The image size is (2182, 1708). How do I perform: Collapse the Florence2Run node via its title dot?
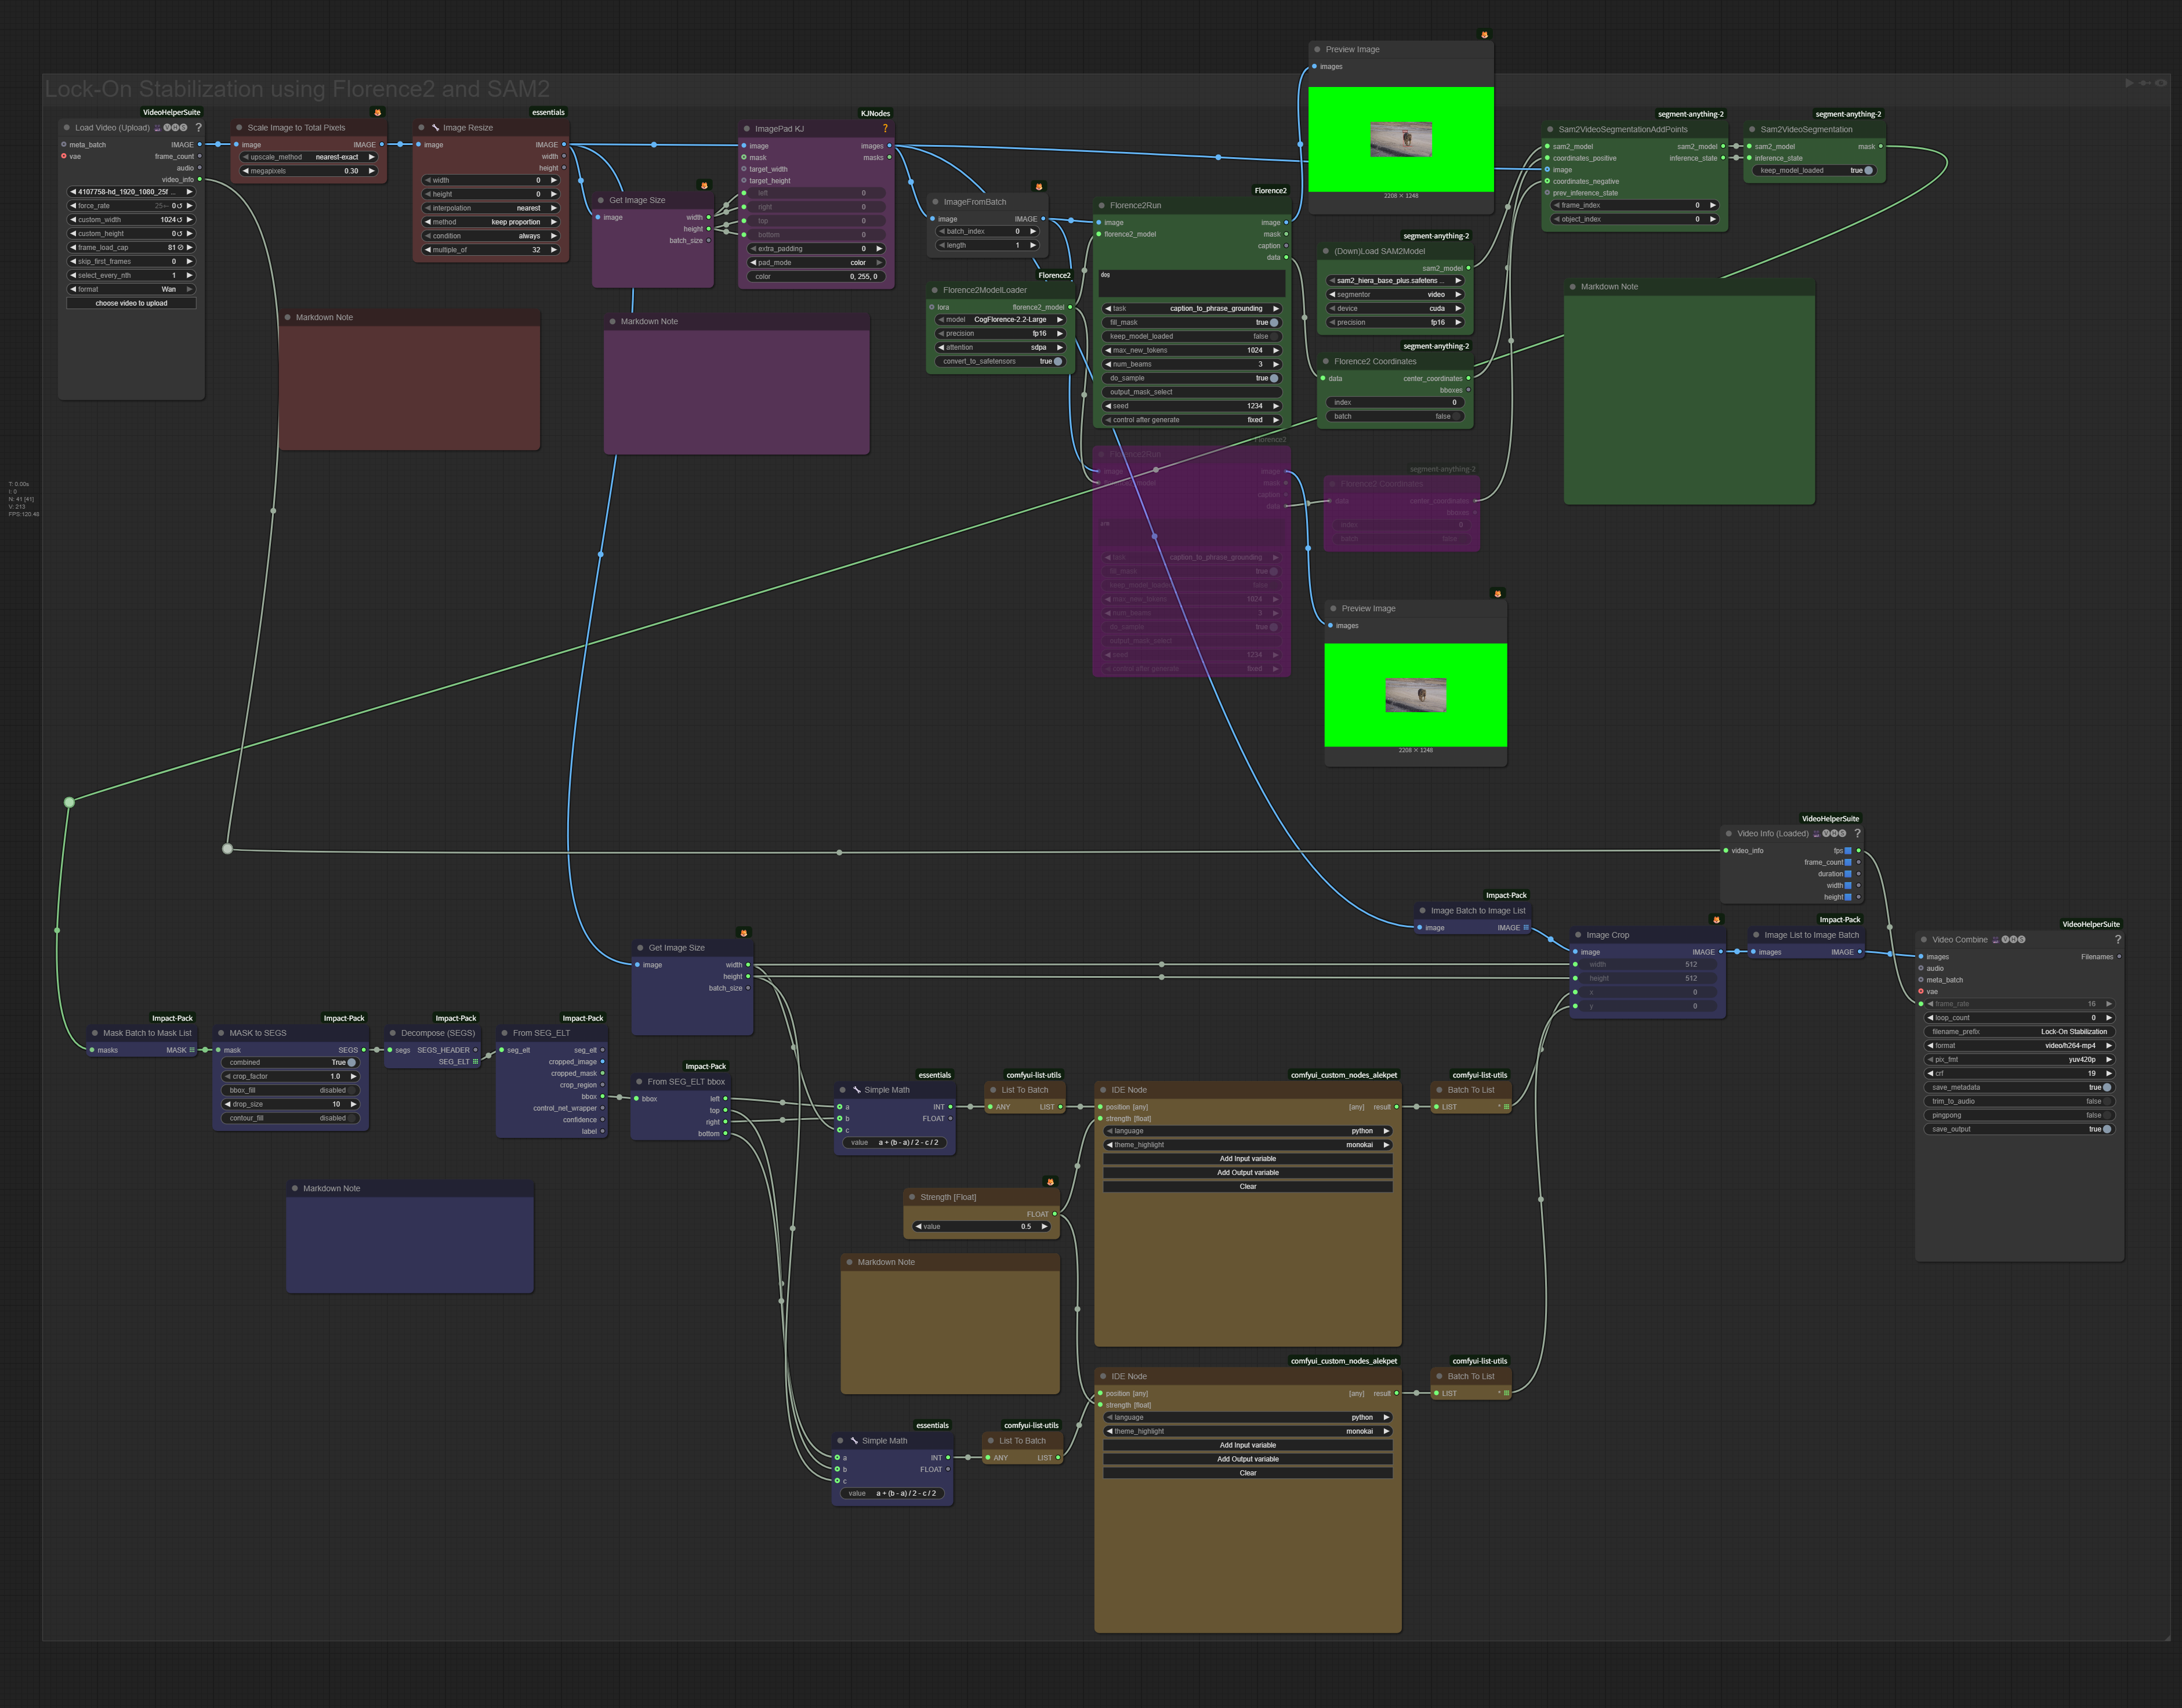[x=1101, y=205]
